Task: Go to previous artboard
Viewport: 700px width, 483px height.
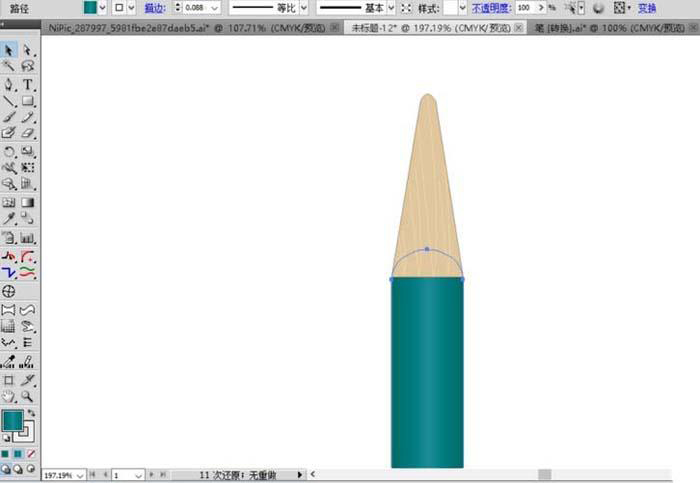Action: point(105,475)
